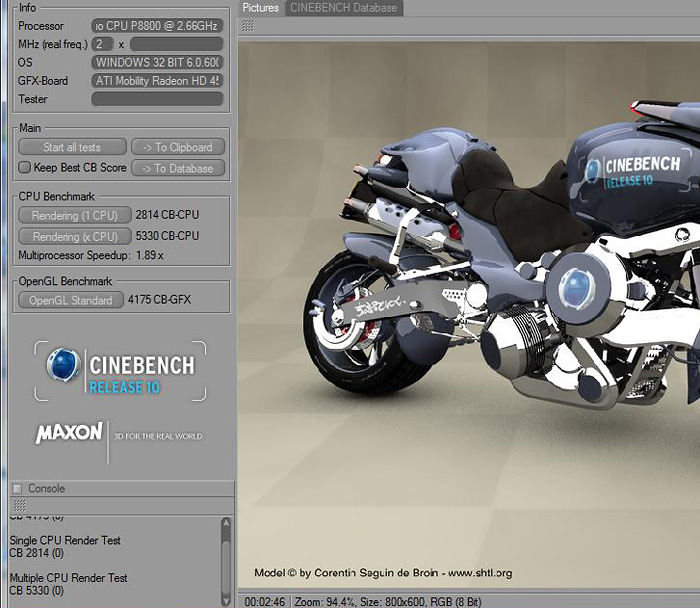Screen dimensions: 700x608
Task: Click the Zoom: 94.4% status bar entry
Action: (x=325, y=602)
